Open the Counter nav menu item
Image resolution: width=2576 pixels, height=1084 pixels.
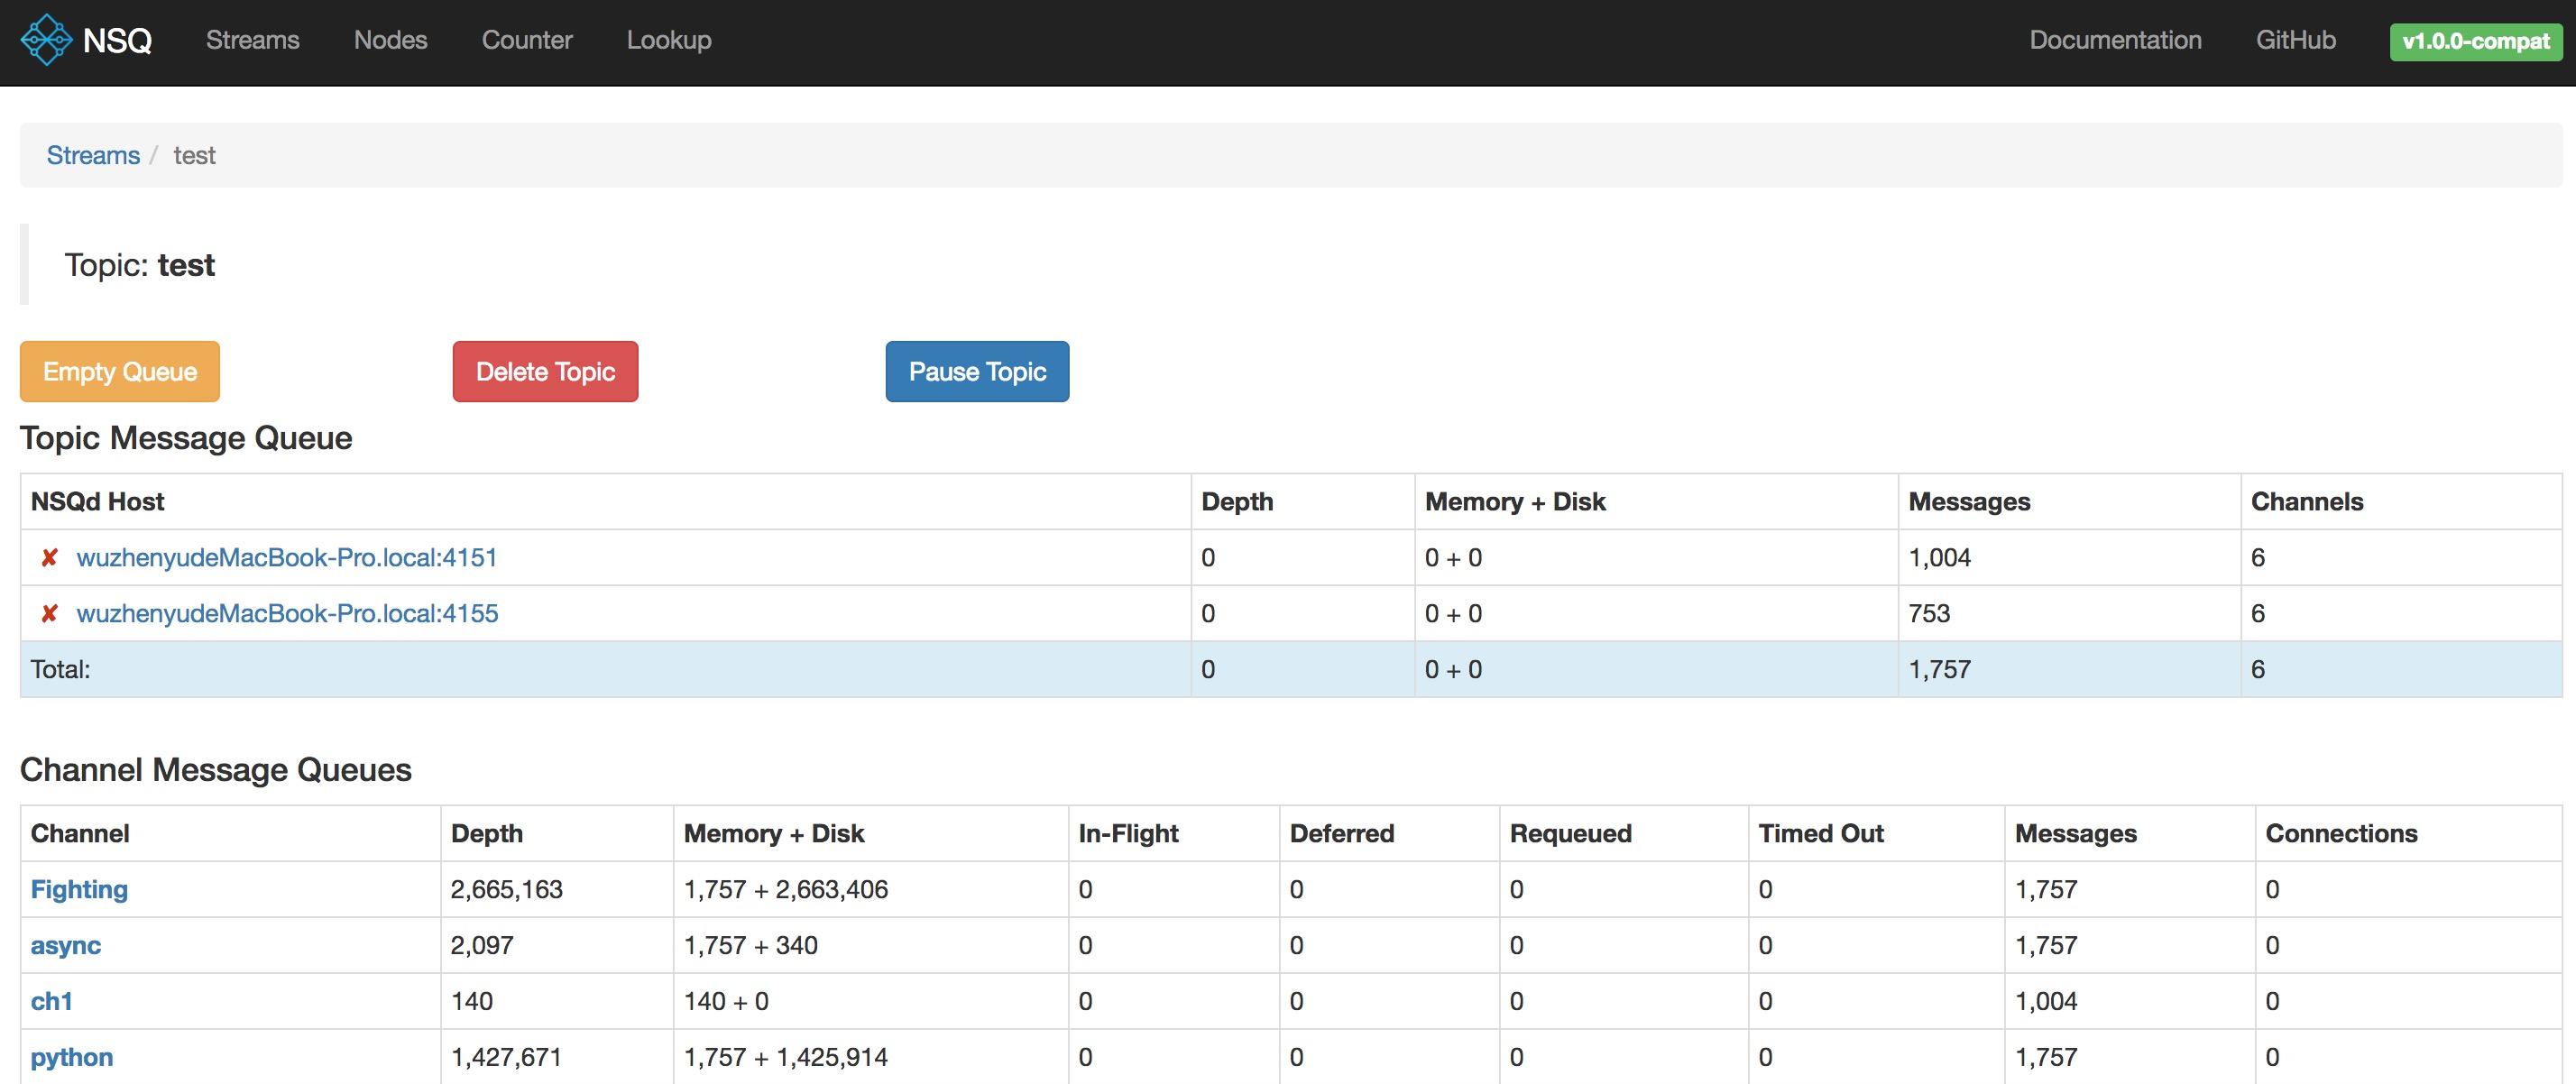point(527,40)
